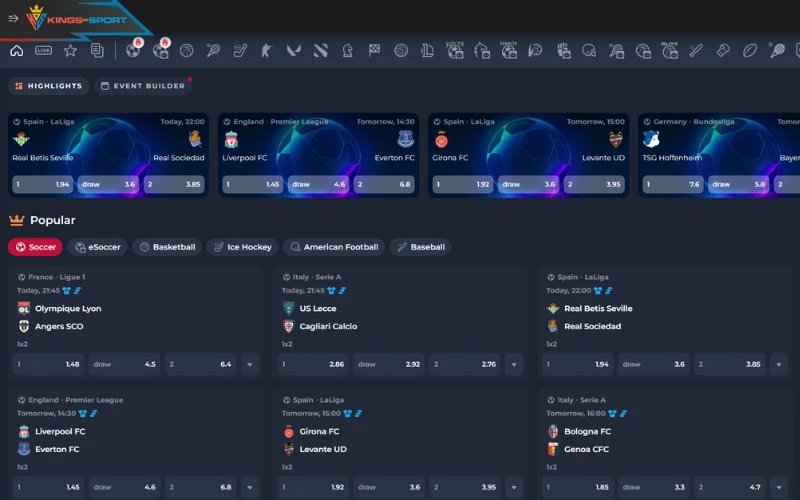This screenshot has height=500, width=800.
Task: Select the futsal ball icon
Action: pos(535,51)
